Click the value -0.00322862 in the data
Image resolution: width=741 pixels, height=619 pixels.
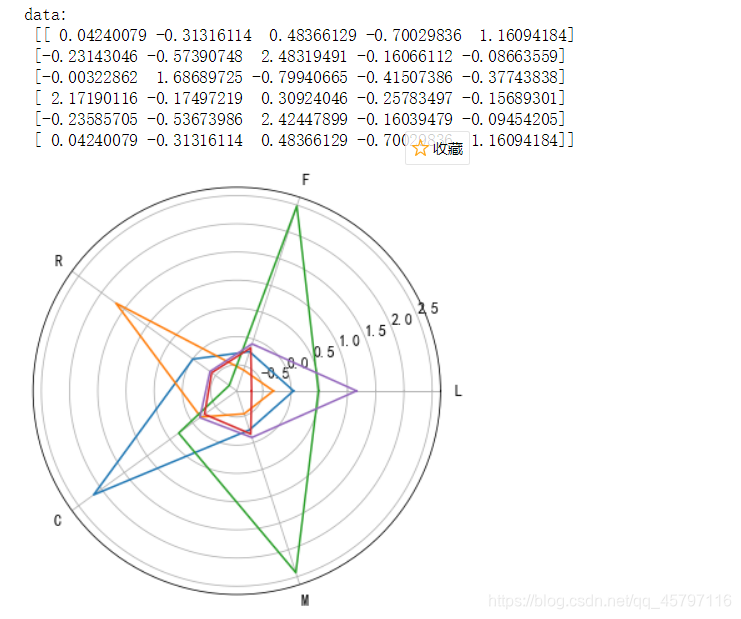90,77
